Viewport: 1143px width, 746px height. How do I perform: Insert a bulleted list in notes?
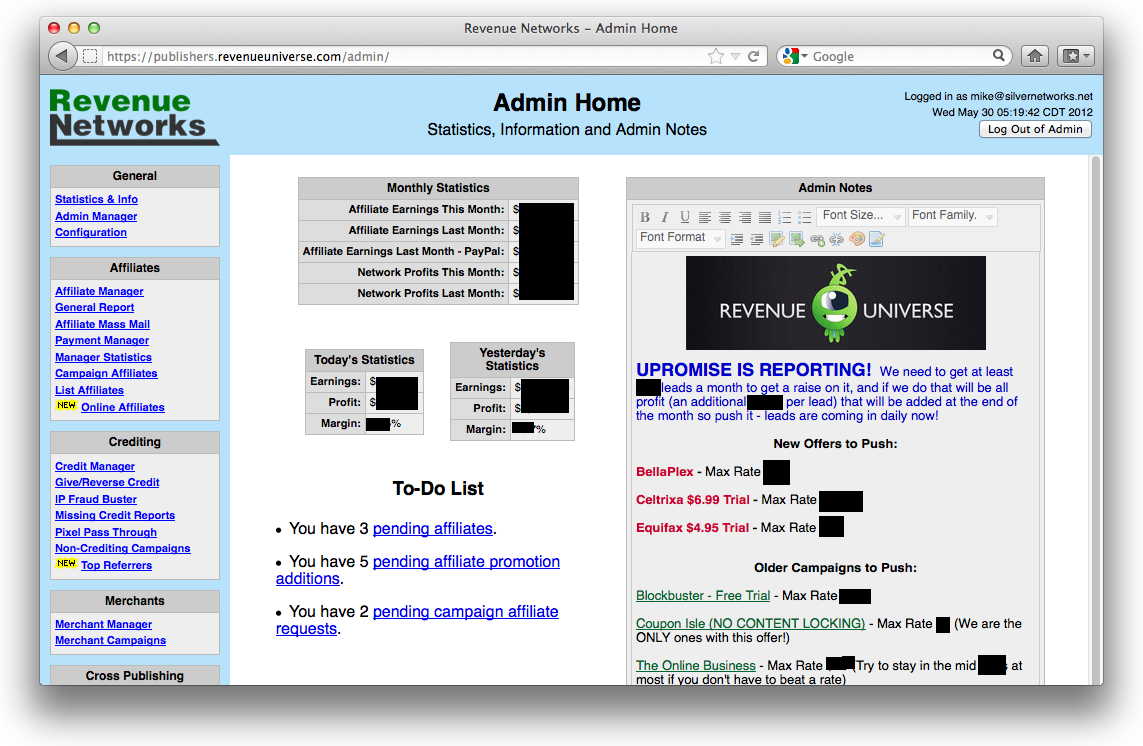pos(804,217)
